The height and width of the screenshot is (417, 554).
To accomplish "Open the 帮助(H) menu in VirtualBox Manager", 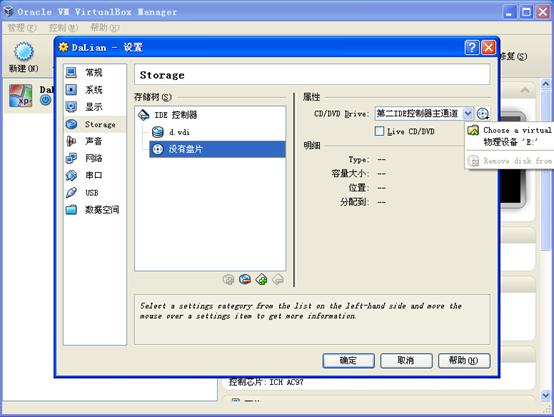I will click(105, 28).
